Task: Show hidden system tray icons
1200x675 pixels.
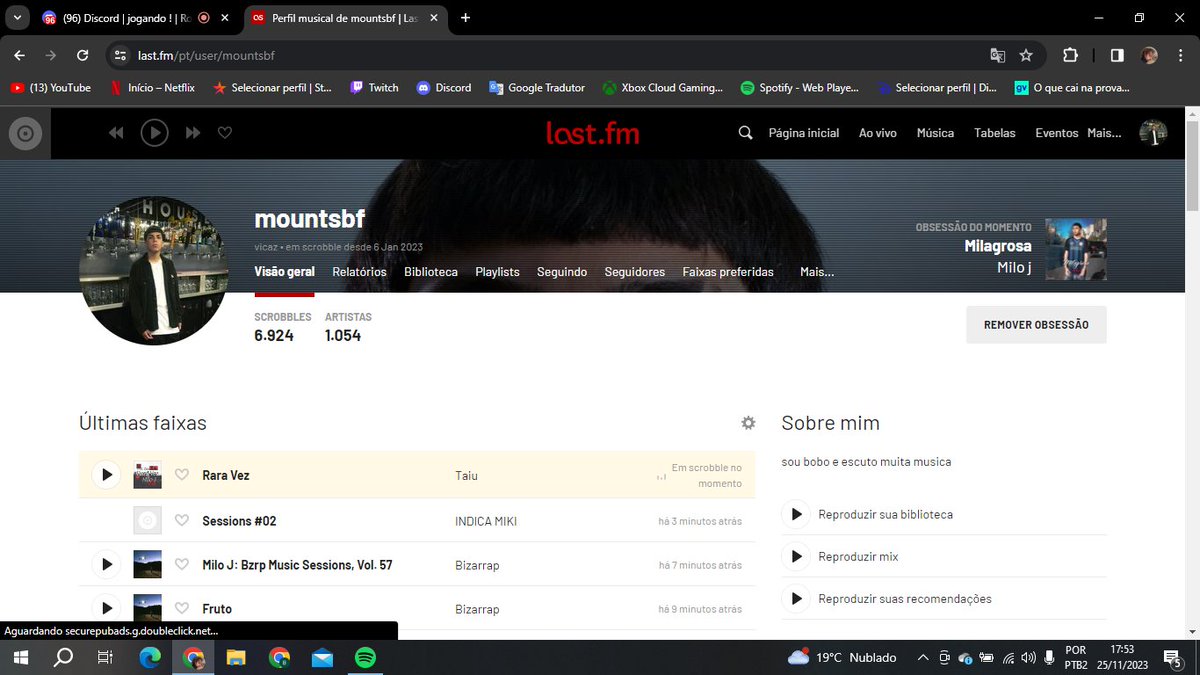Action: (x=922, y=657)
